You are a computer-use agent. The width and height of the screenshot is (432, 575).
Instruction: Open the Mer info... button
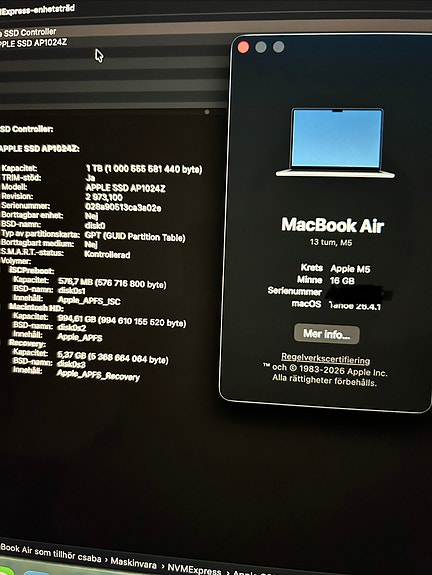point(326,334)
